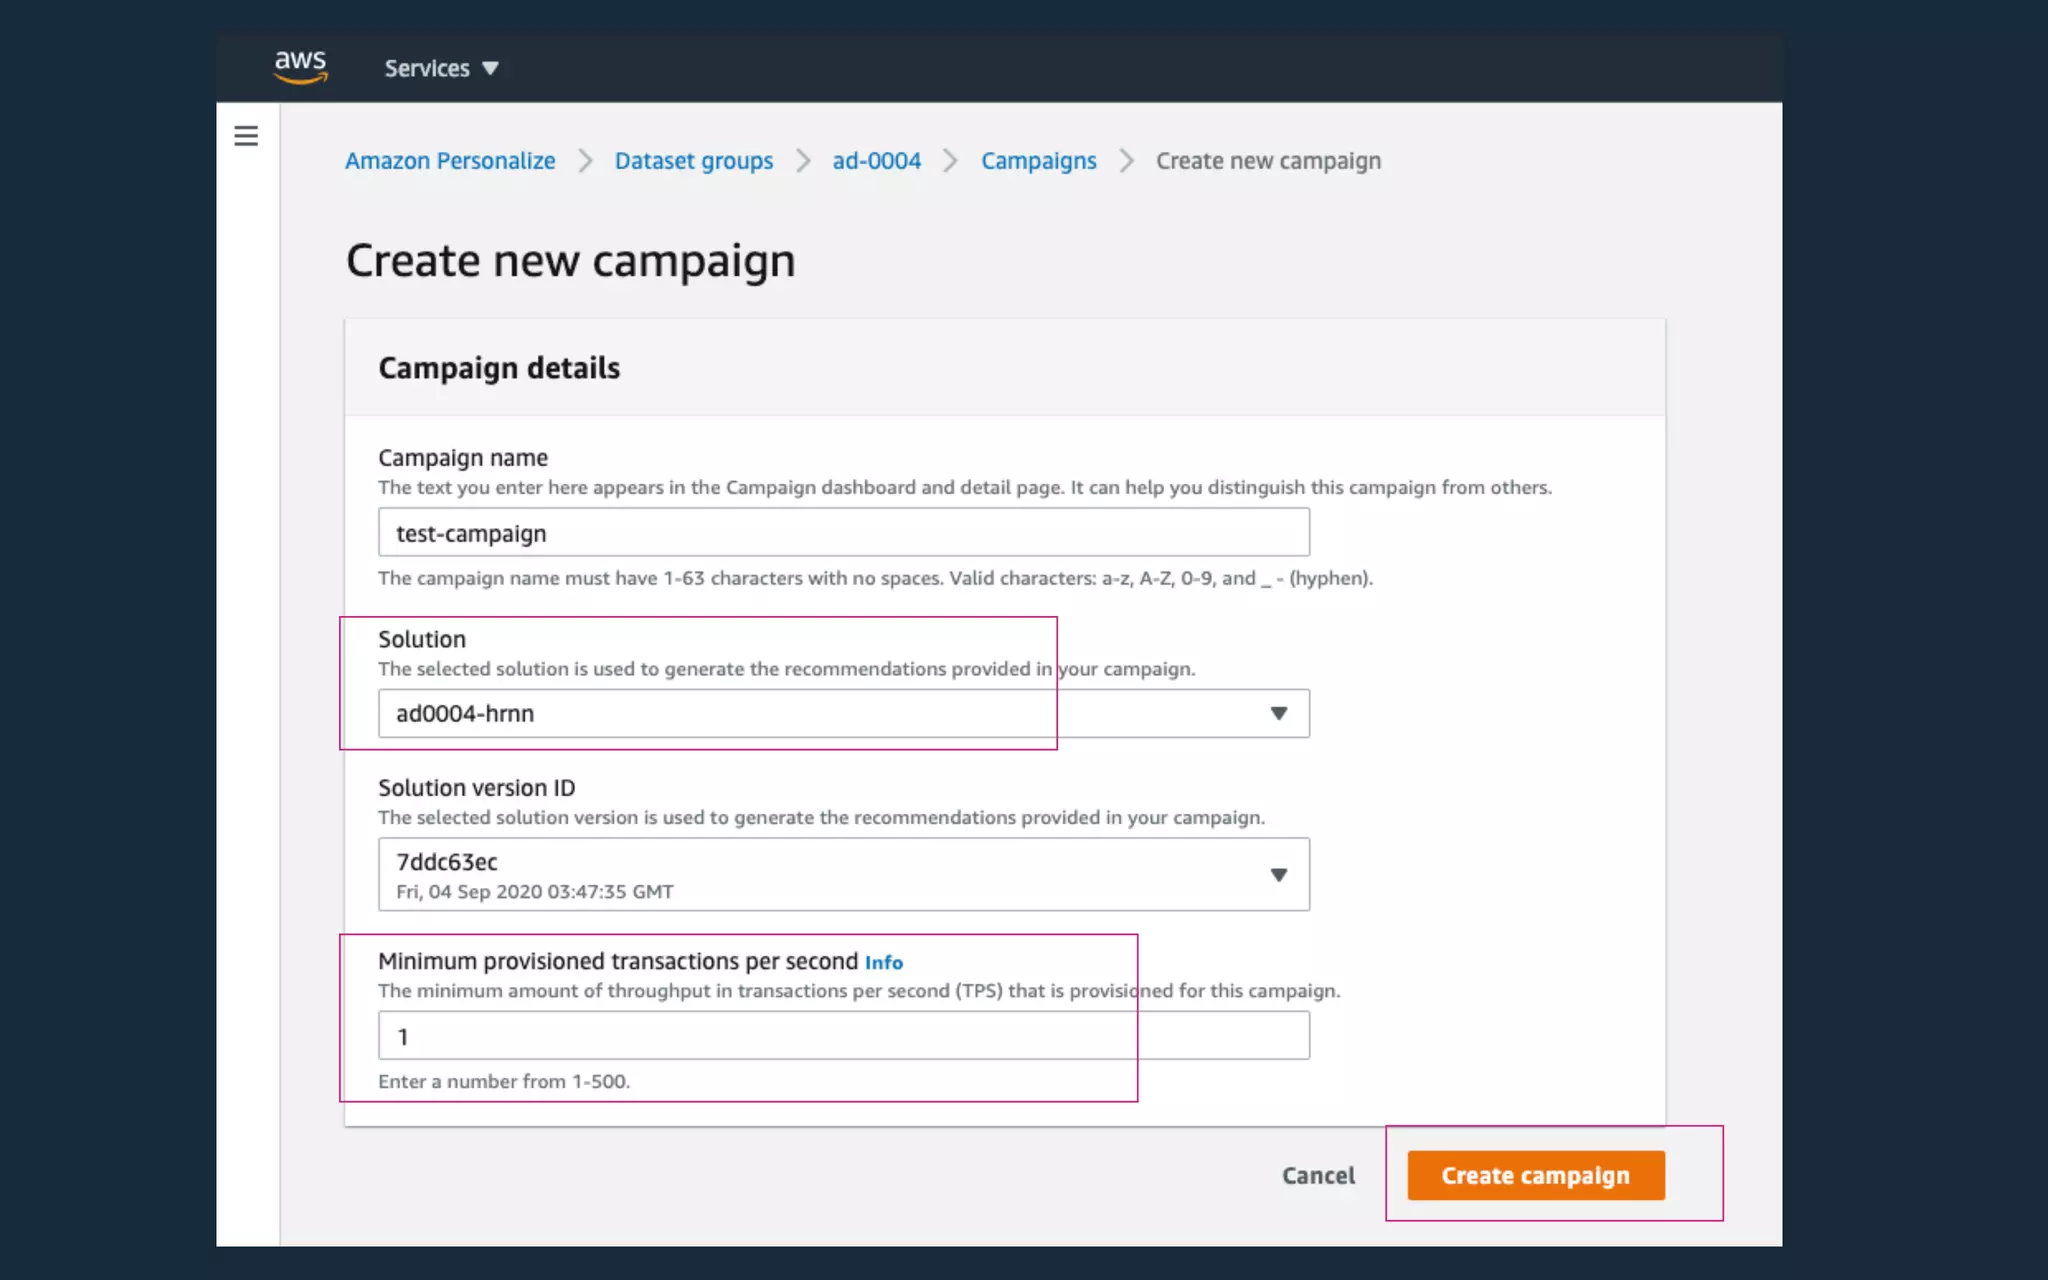Click the orange Create campaign button
The image size is (2048, 1280).
click(1535, 1175)
